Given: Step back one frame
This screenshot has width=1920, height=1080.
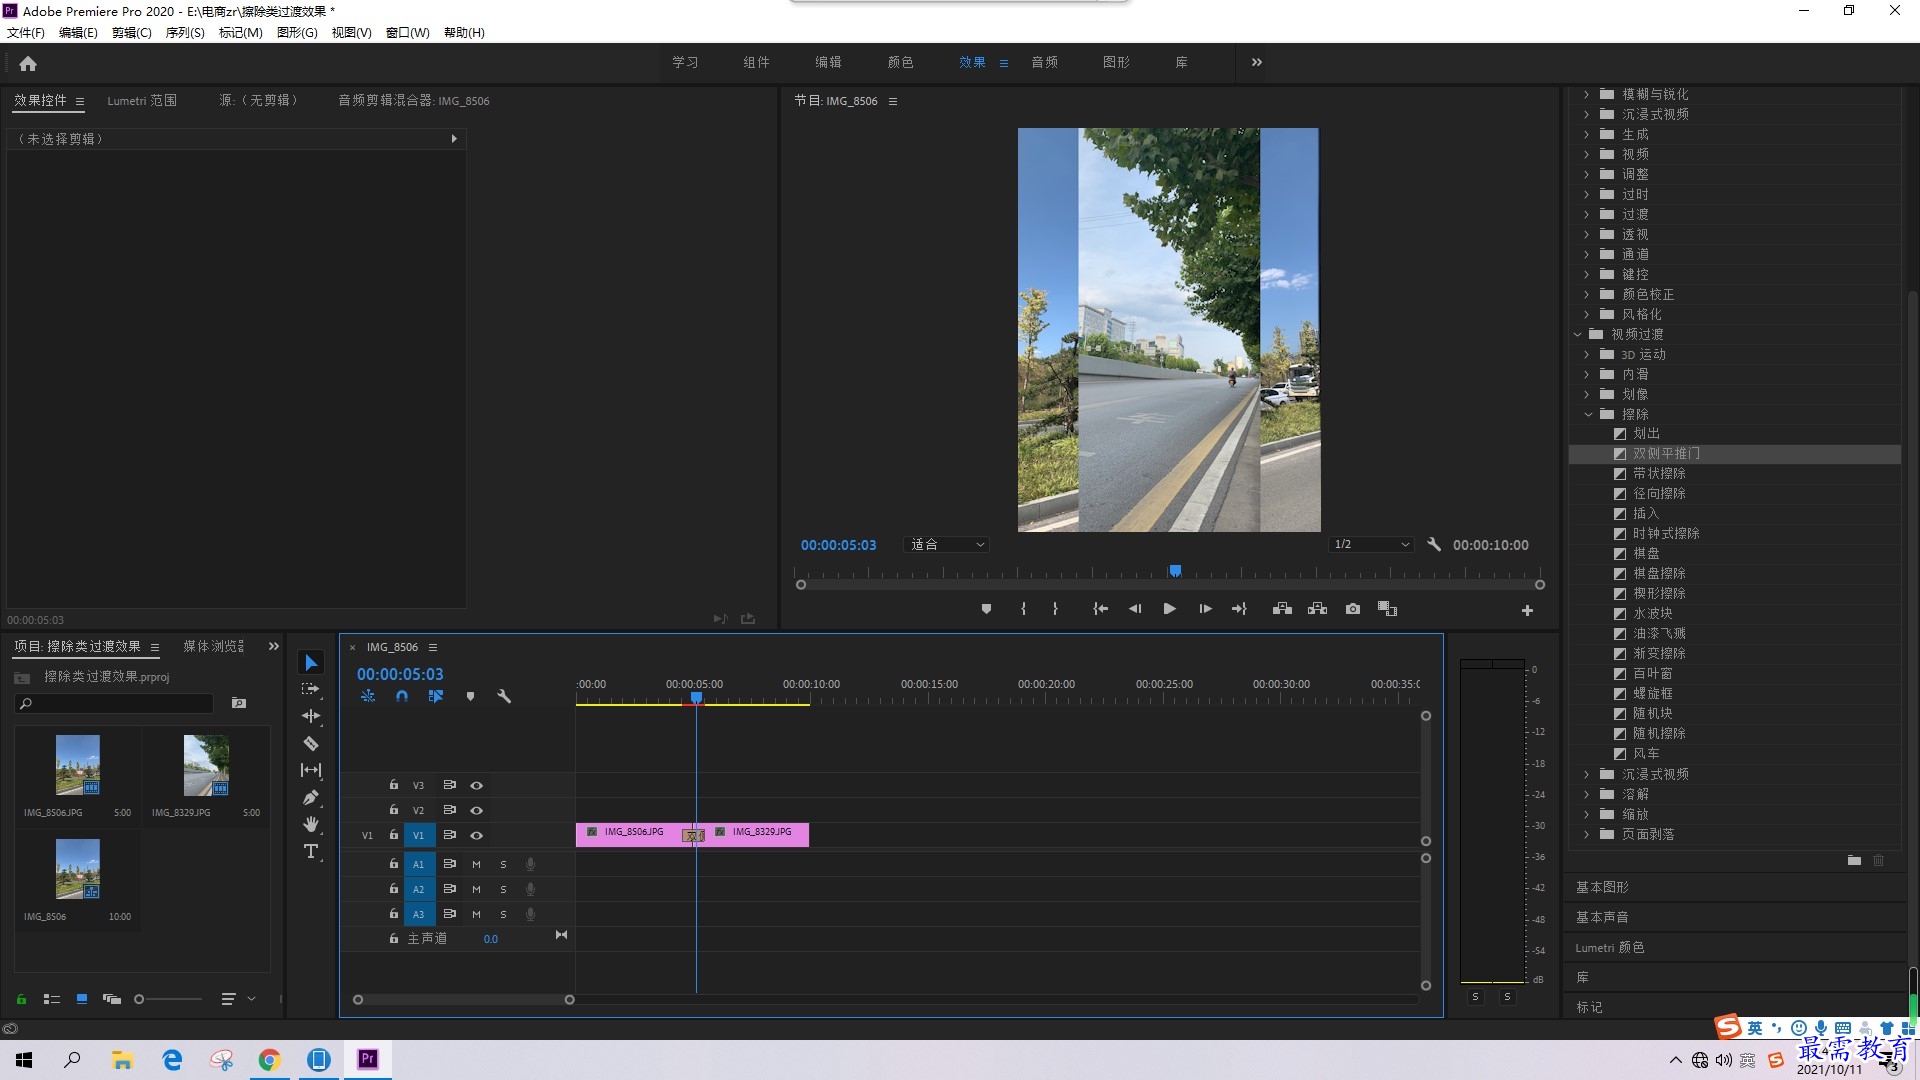Looking at the screenshot, I should pyautogui.click(x=1135, y=609).
